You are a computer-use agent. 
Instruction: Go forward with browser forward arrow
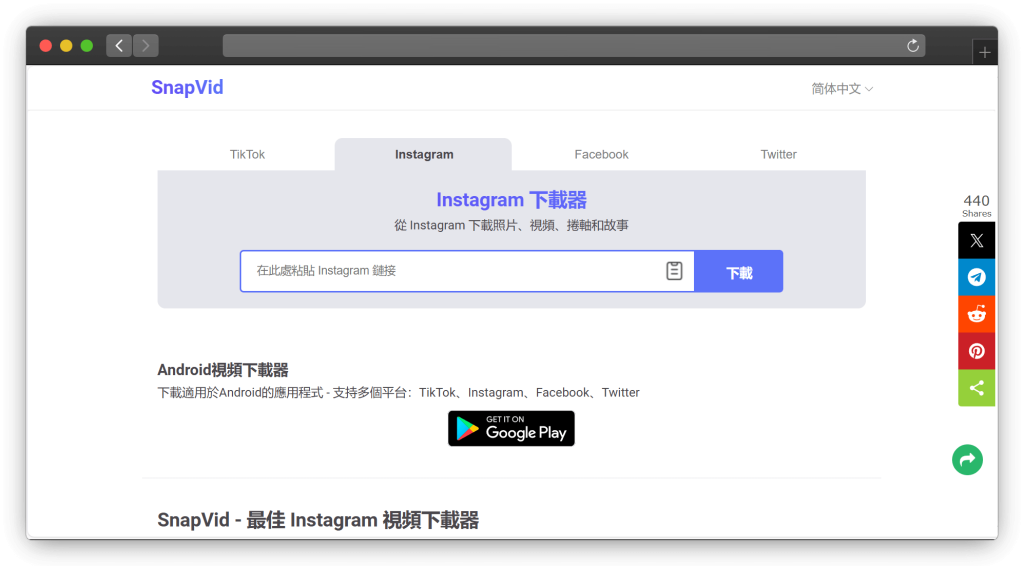(x=146, y=46)
